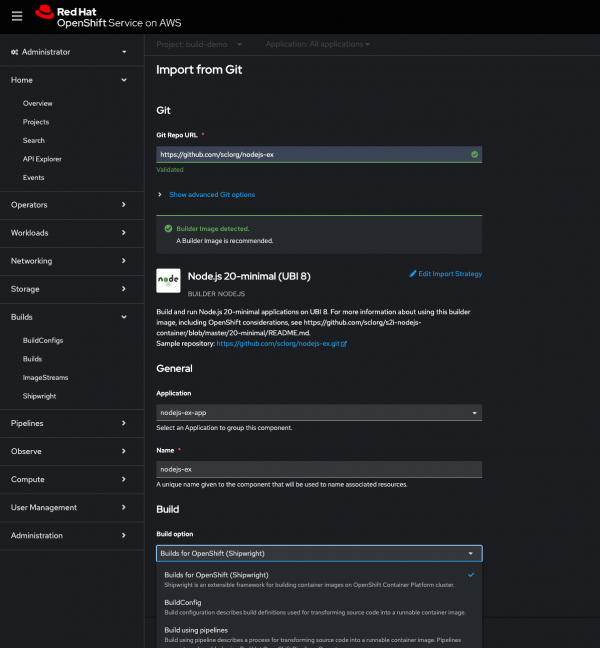This screenshot has height=648, width=600.
Task: Click the Node.js builder image icon
Action: pos(168,281)
